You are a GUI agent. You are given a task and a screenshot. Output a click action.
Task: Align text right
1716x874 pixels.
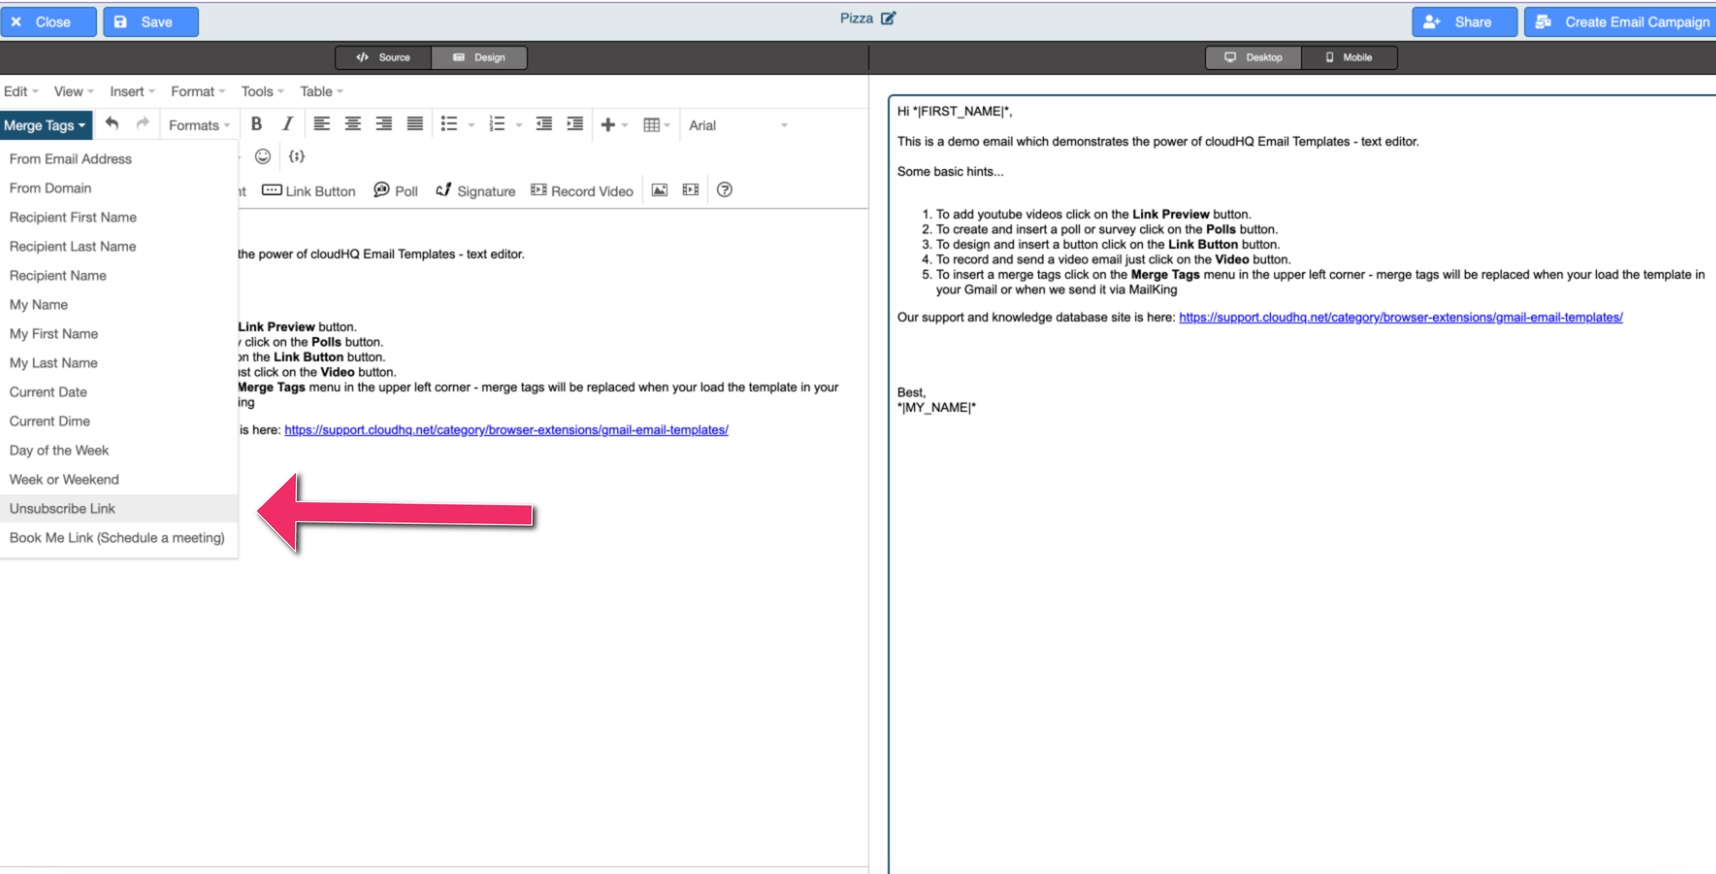pos(383,124)
